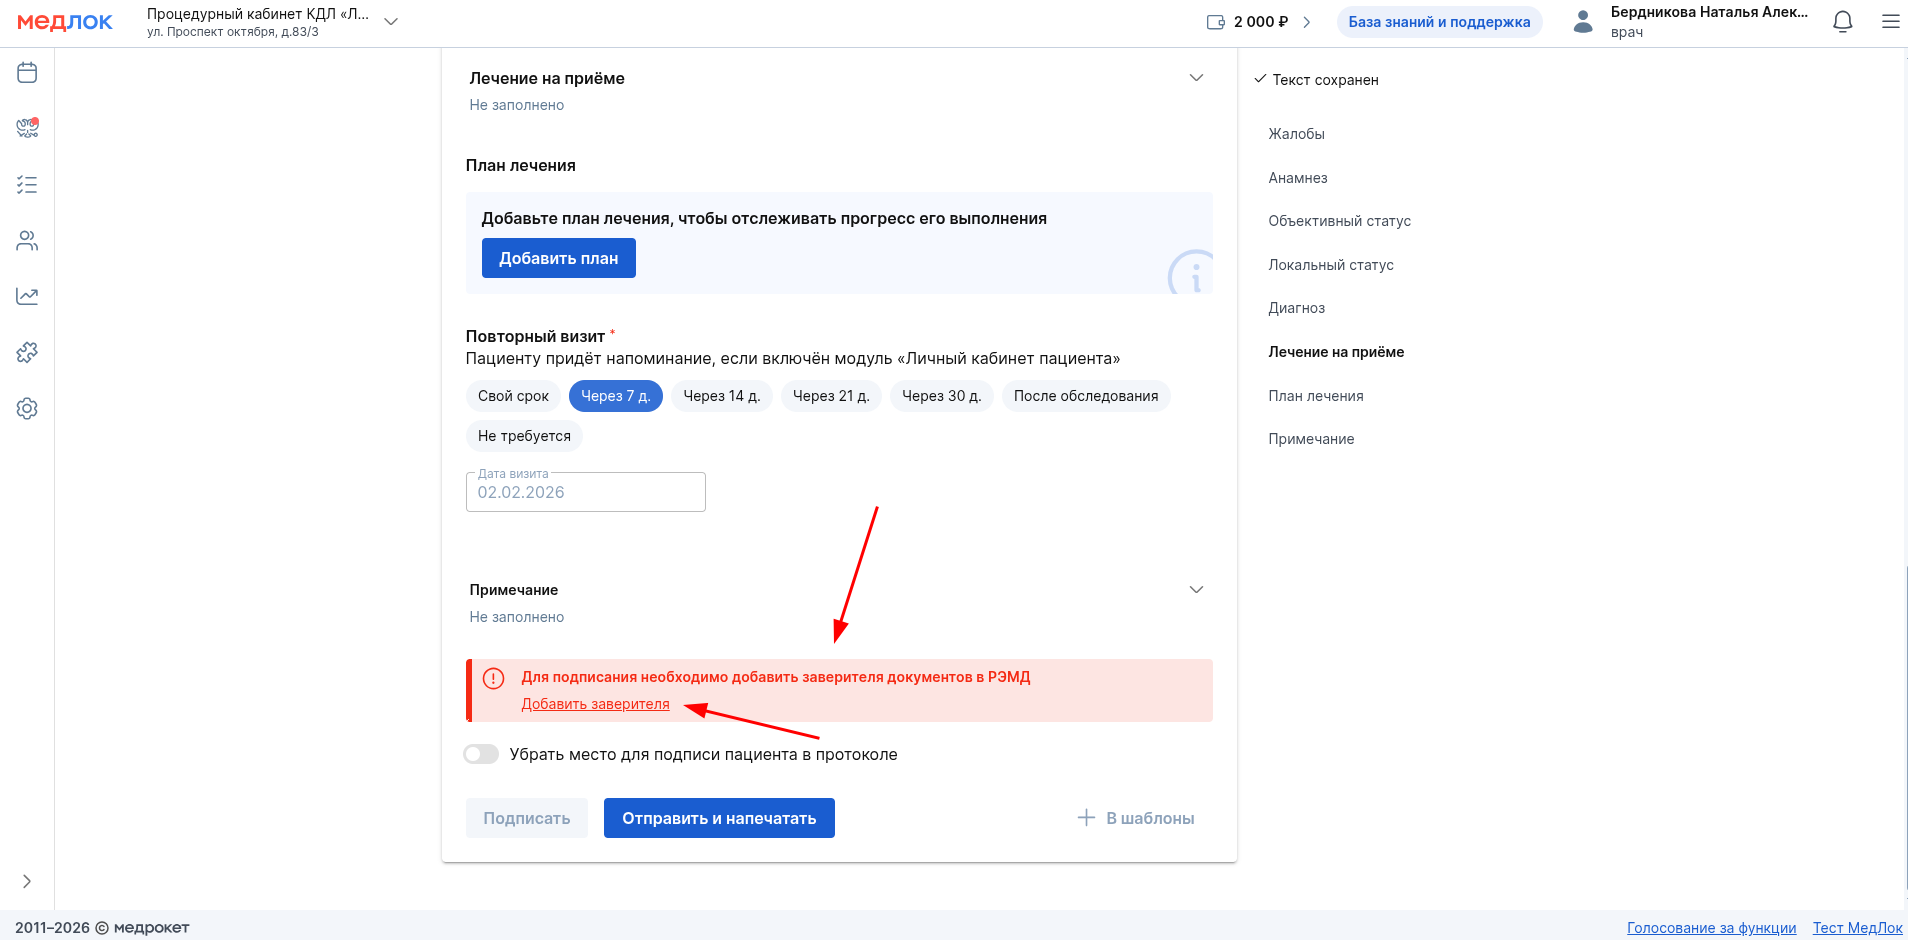1908x940 pixels.
Task: Click the "Отправить и напечатать" button
Action: (x=718, y=818)
